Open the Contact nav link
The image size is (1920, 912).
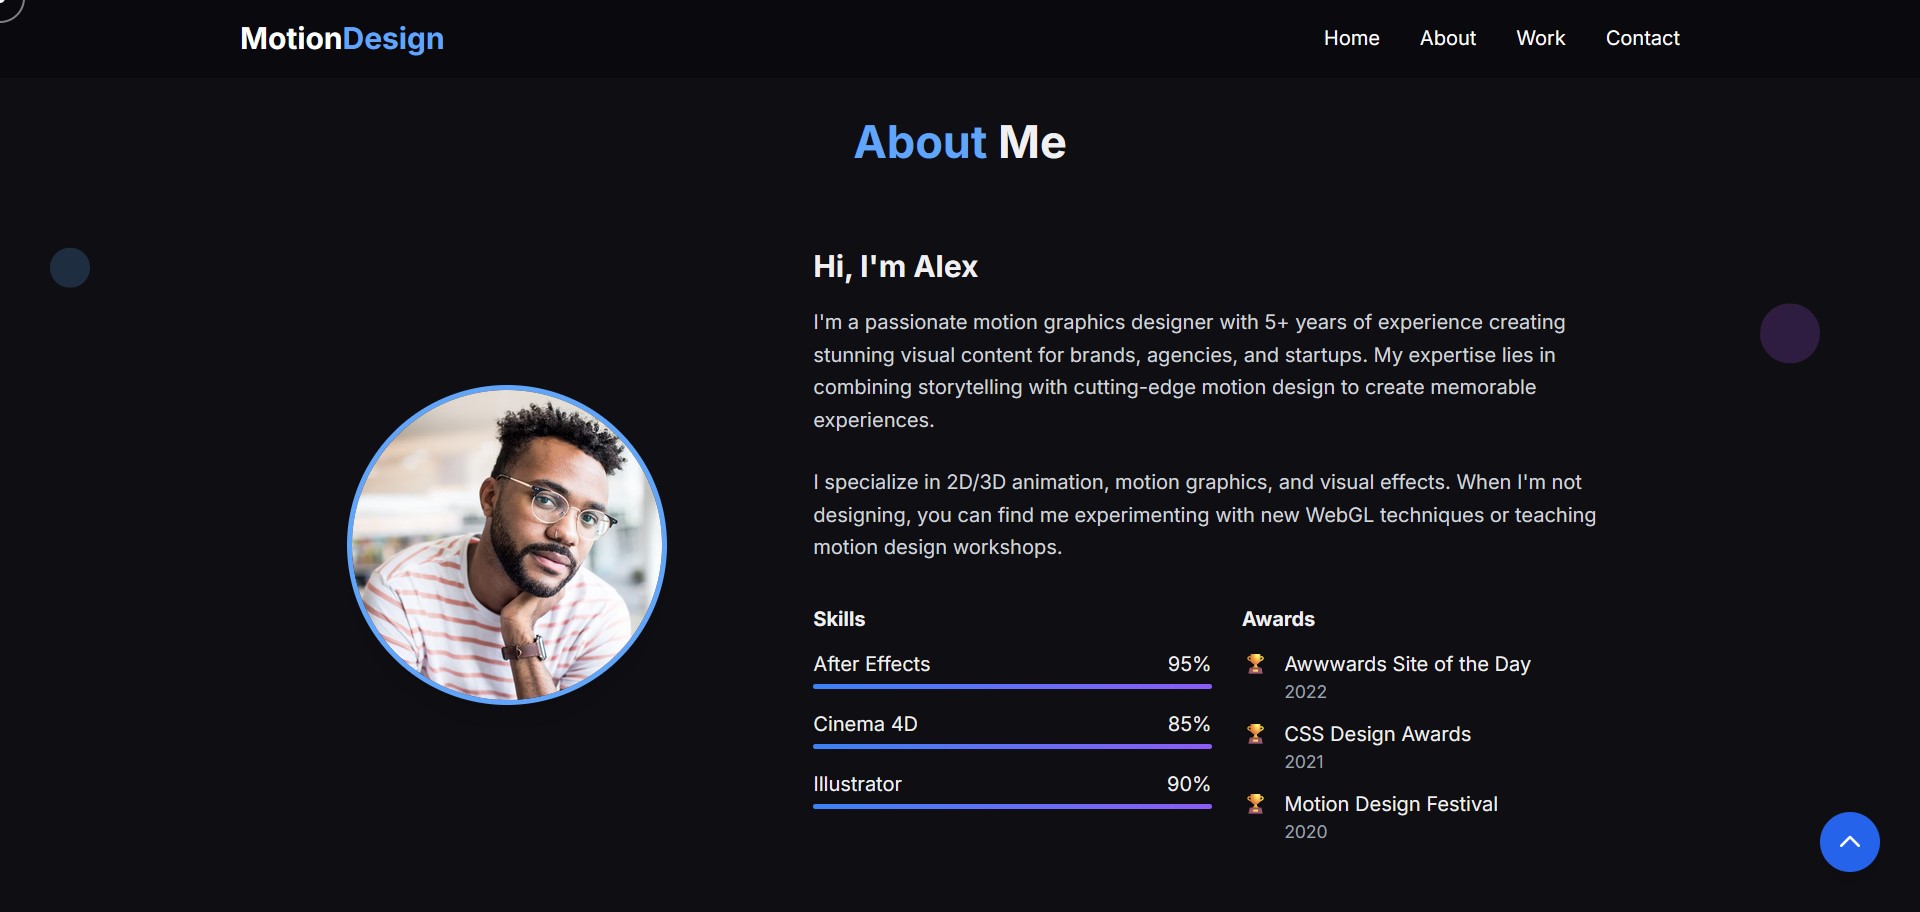(1642, 38)
